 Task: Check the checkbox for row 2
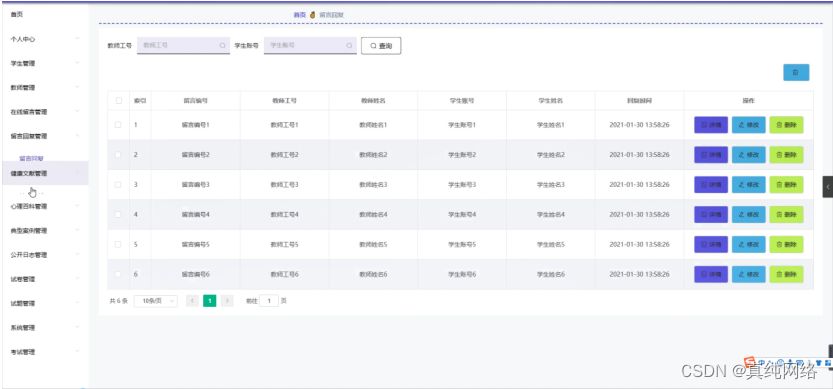tap(118, 155)
